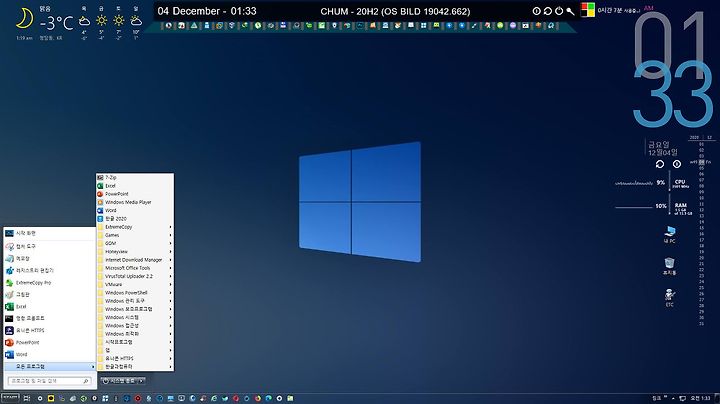This screenshot has height=404, width=720.
Task: Click the START button on taskbar
Action: tap(10, 398)
